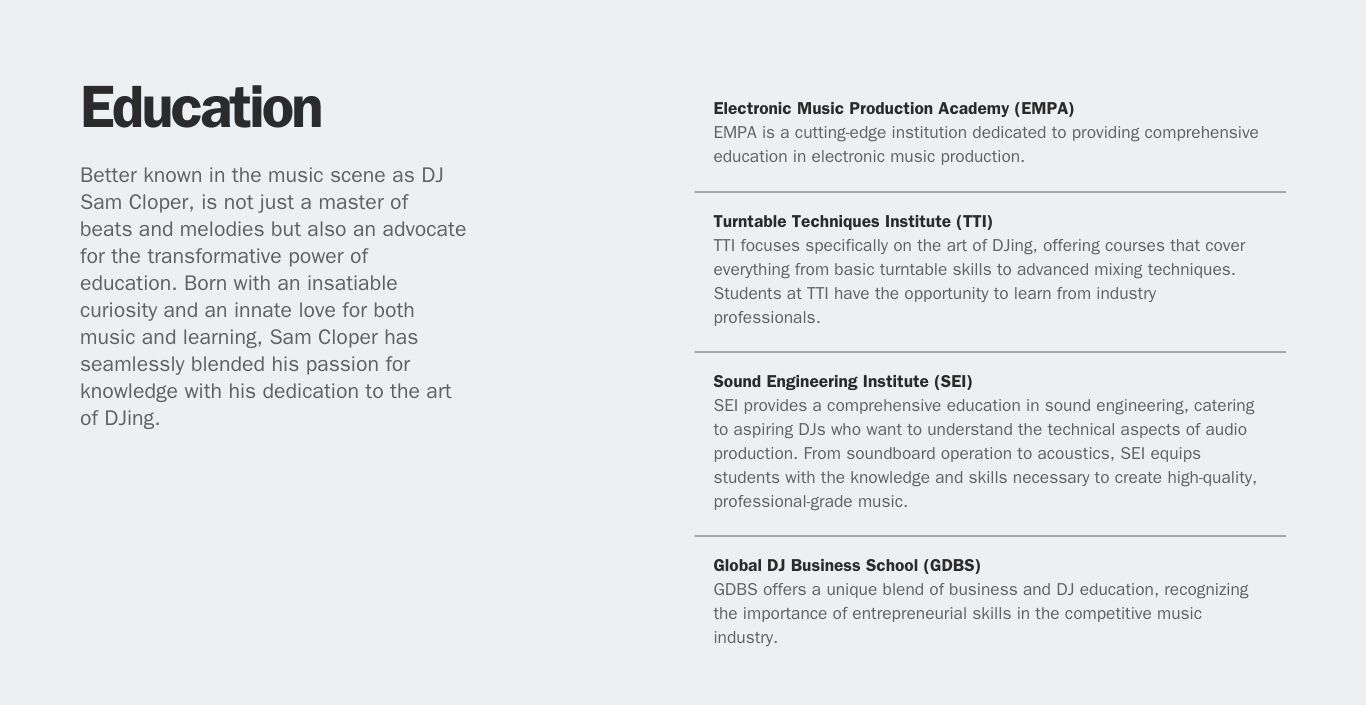Select the Sound Engineering Institute (SEI) title

click(842, 381)
